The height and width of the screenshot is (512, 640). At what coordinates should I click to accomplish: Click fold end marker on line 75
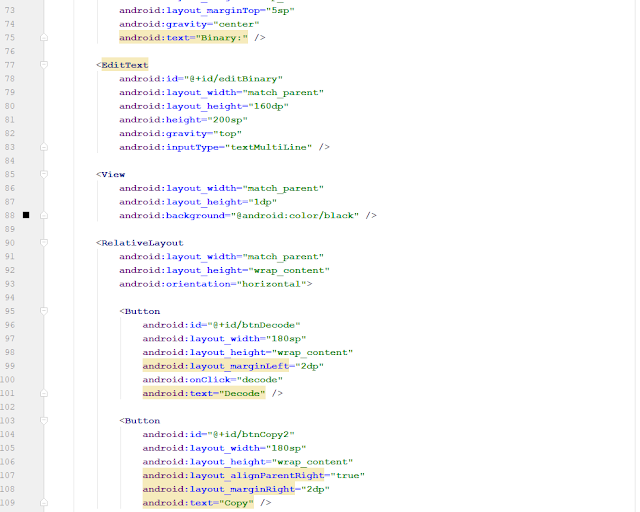tap(44, 38)
